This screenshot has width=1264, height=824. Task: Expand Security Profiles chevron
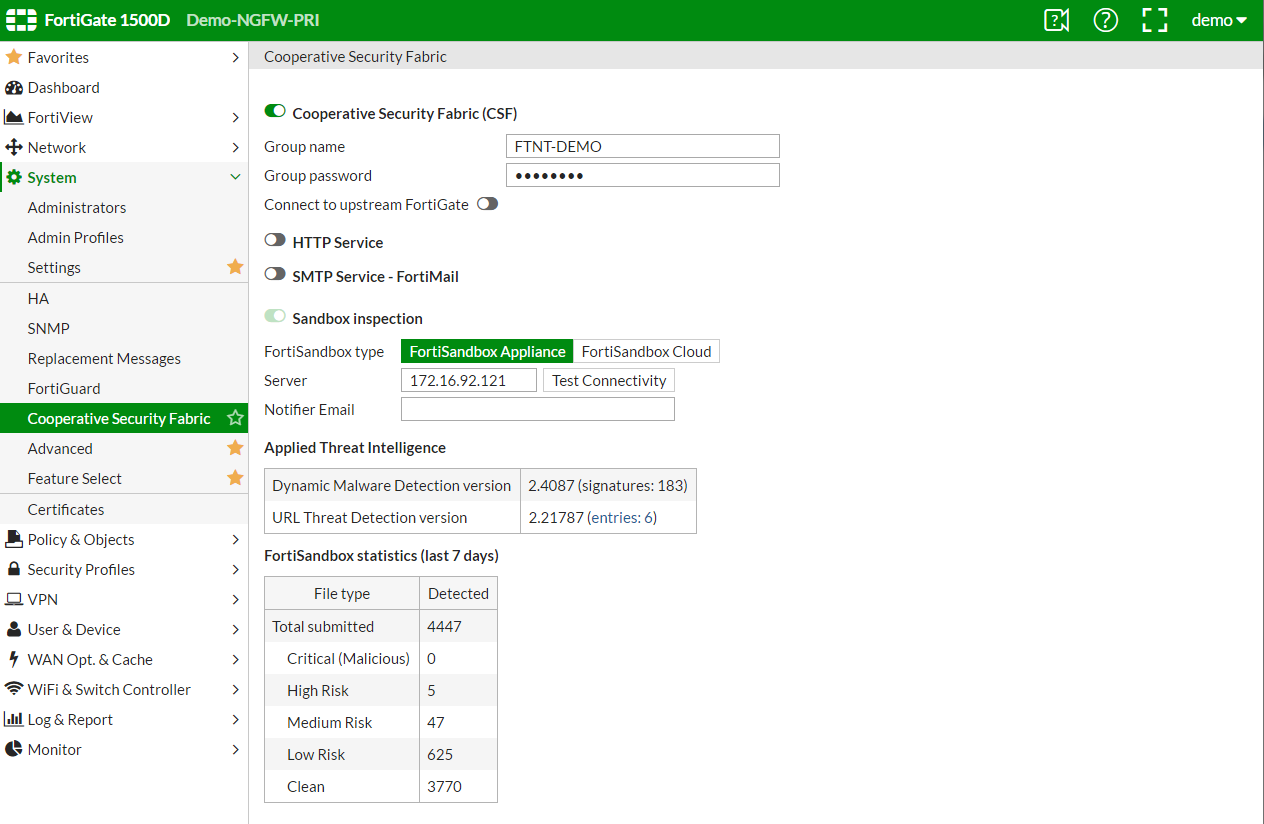(235, 570)
